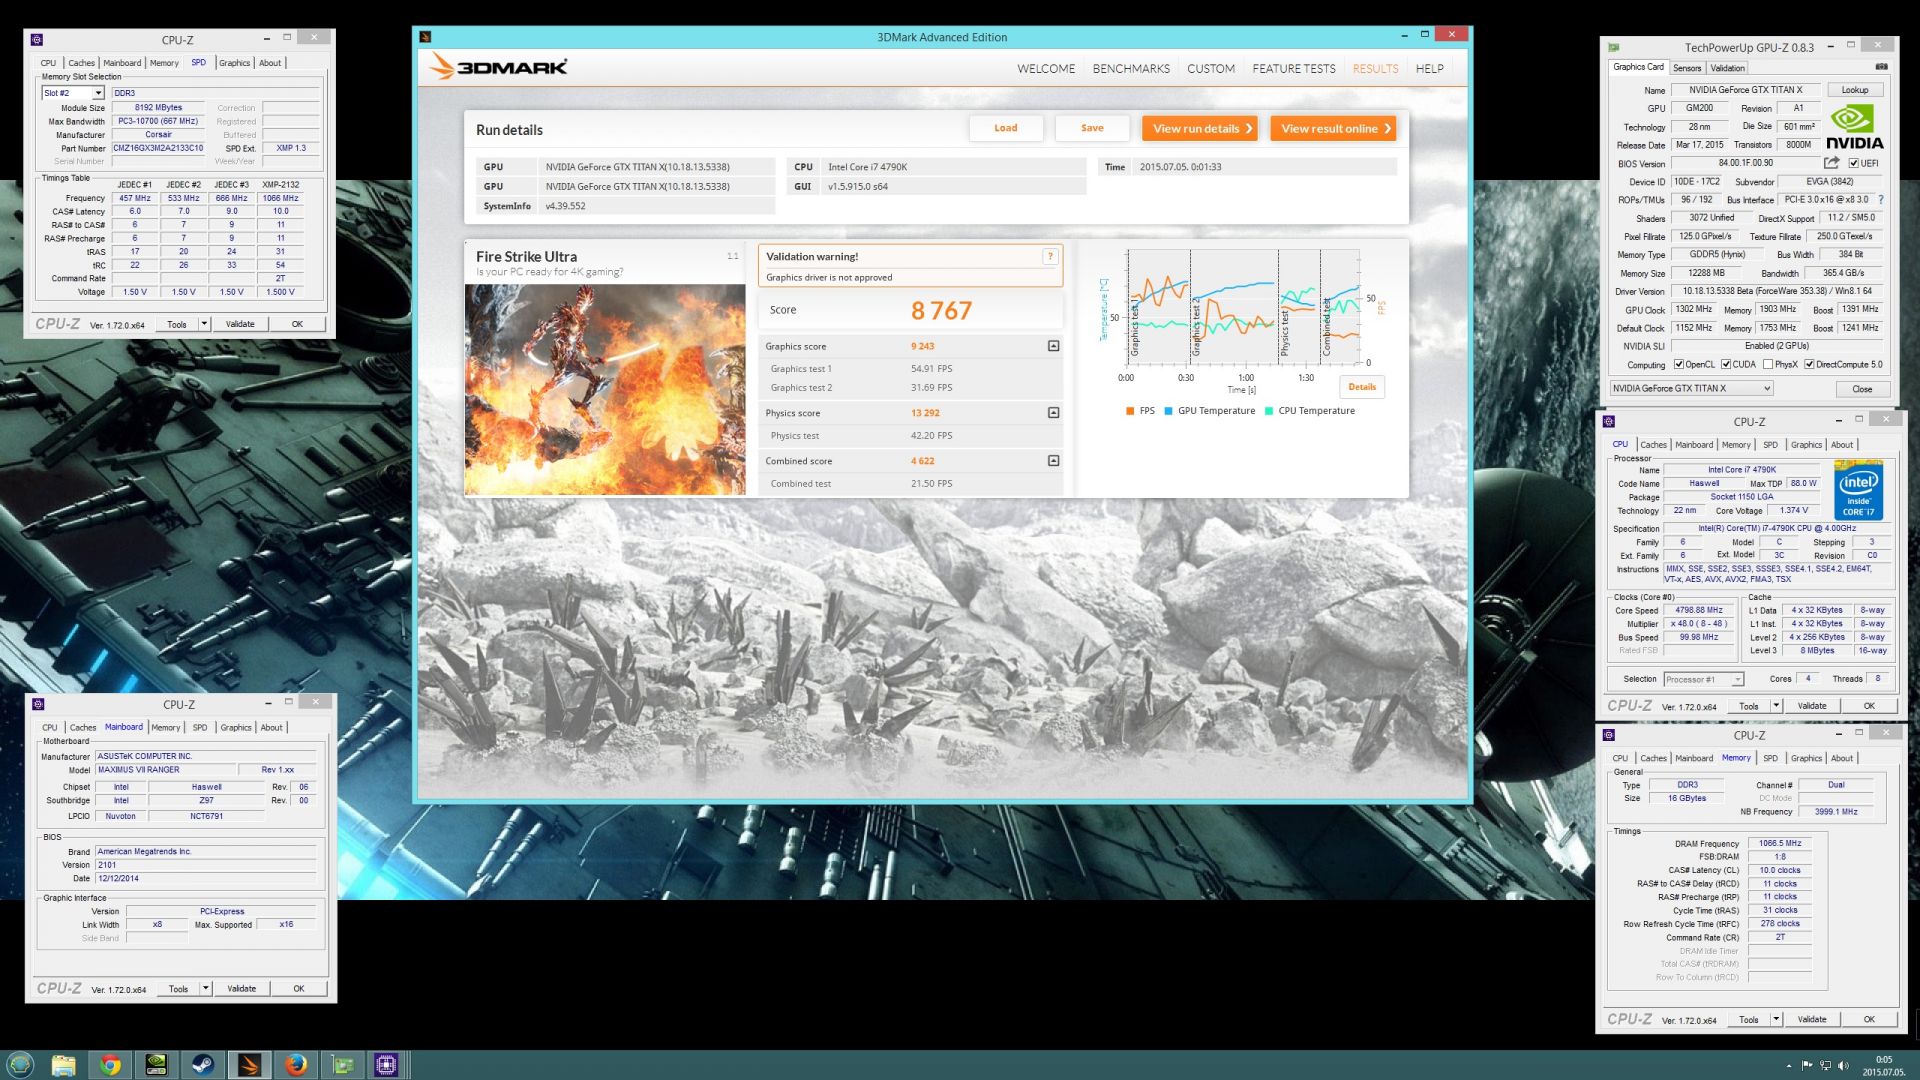Toggle the UEFI checkbox in GPU-Z

(x=1854, y=163)
